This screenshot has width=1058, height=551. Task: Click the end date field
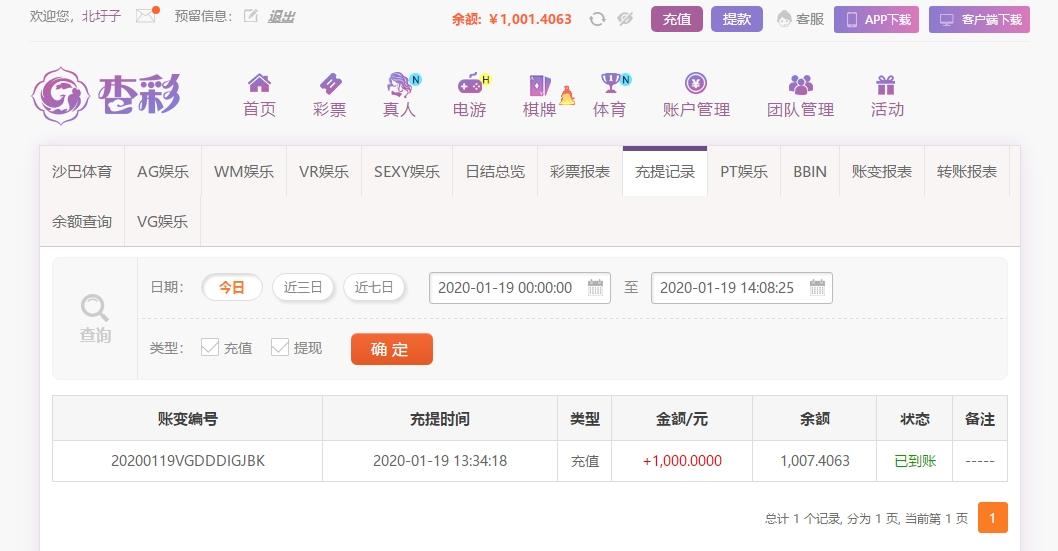tap(742, 288)
